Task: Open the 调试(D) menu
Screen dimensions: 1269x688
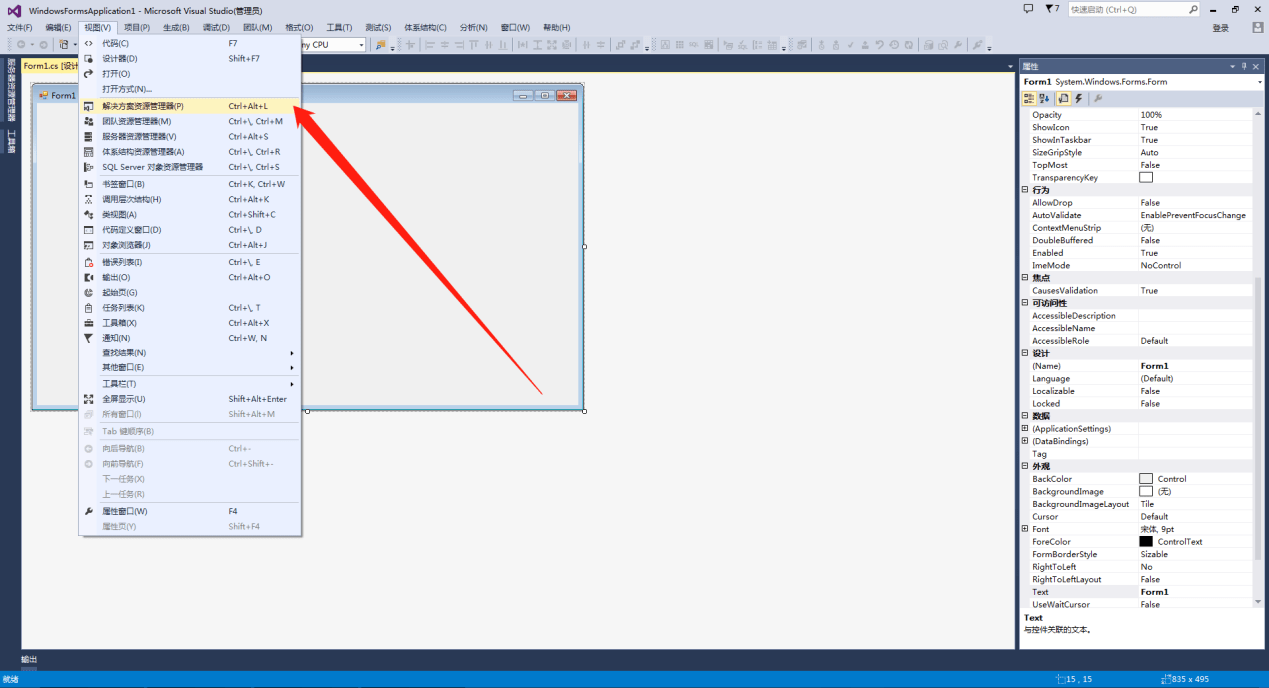Action: [216, 27]
